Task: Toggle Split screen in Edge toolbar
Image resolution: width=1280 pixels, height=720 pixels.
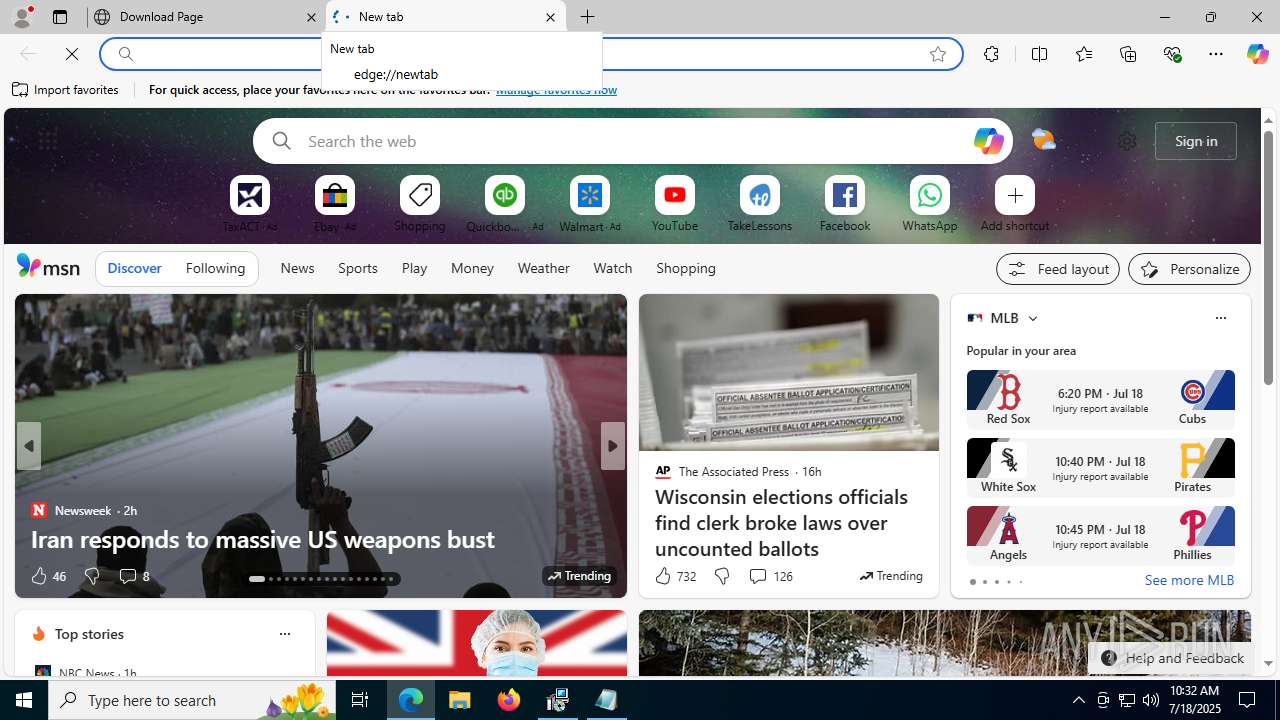Action: [1039, 54]
